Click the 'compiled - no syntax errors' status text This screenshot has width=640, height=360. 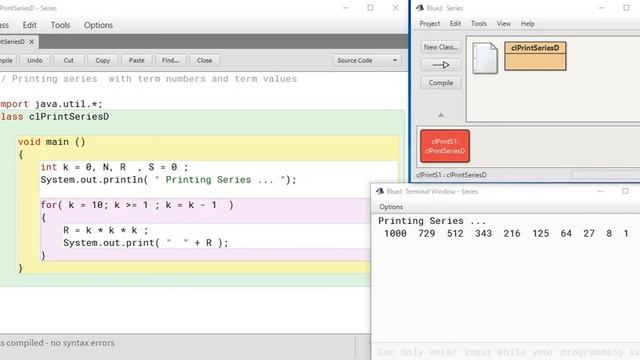pos(60,343)
